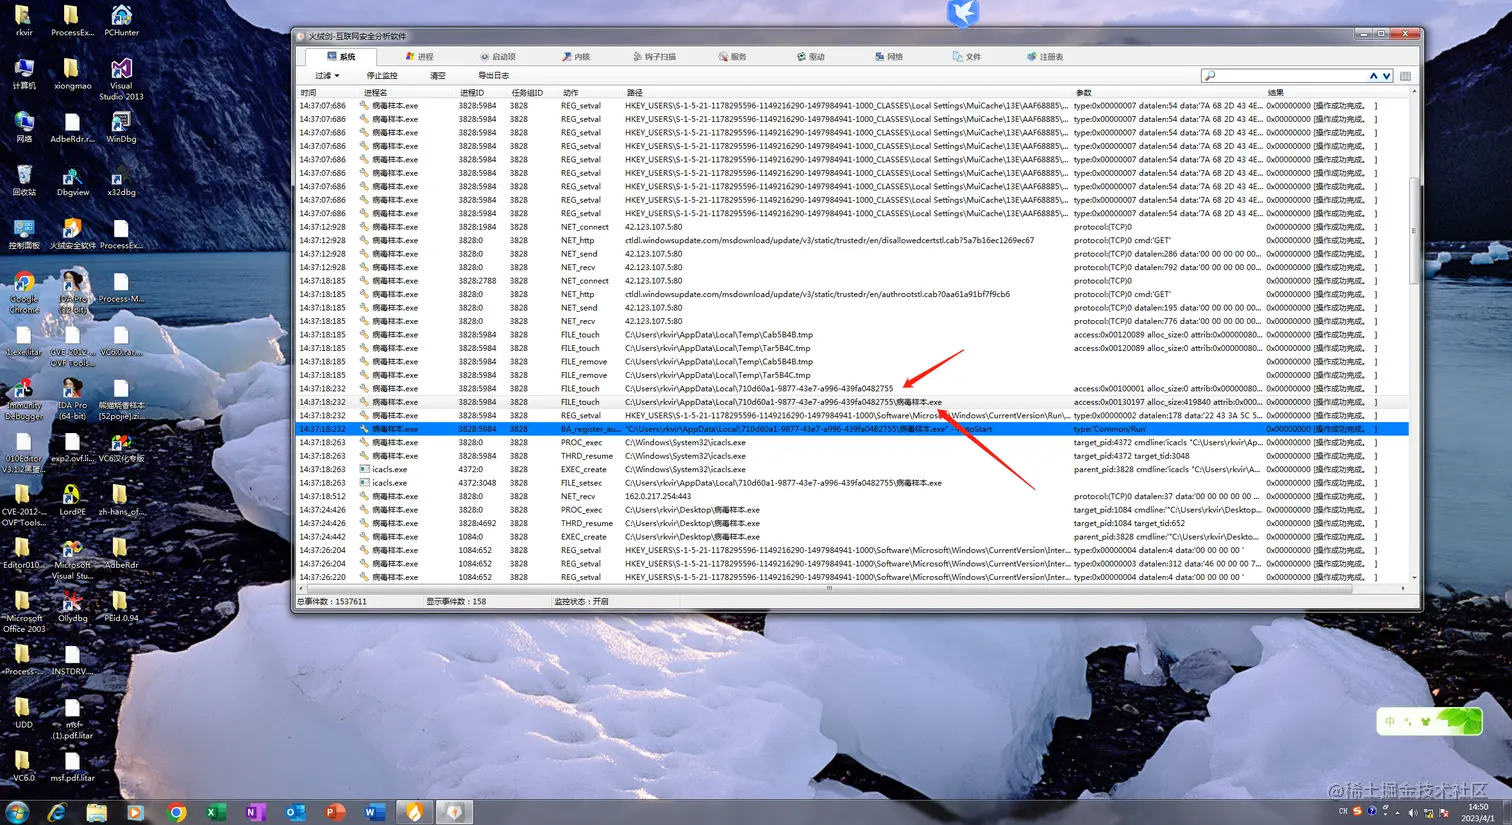Screen dimensions: 1512x825
Task: Open the Windows Start menu orb
Action: click(x=17, y=812)
